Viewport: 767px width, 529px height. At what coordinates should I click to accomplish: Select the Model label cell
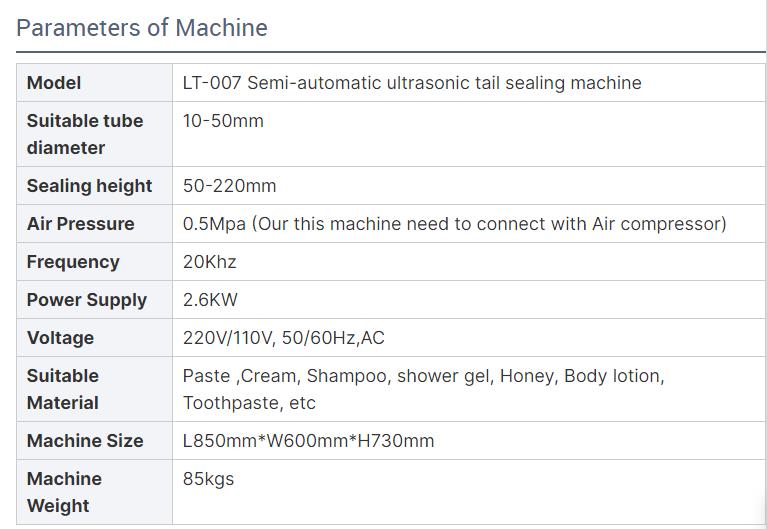tap(94, 83)
